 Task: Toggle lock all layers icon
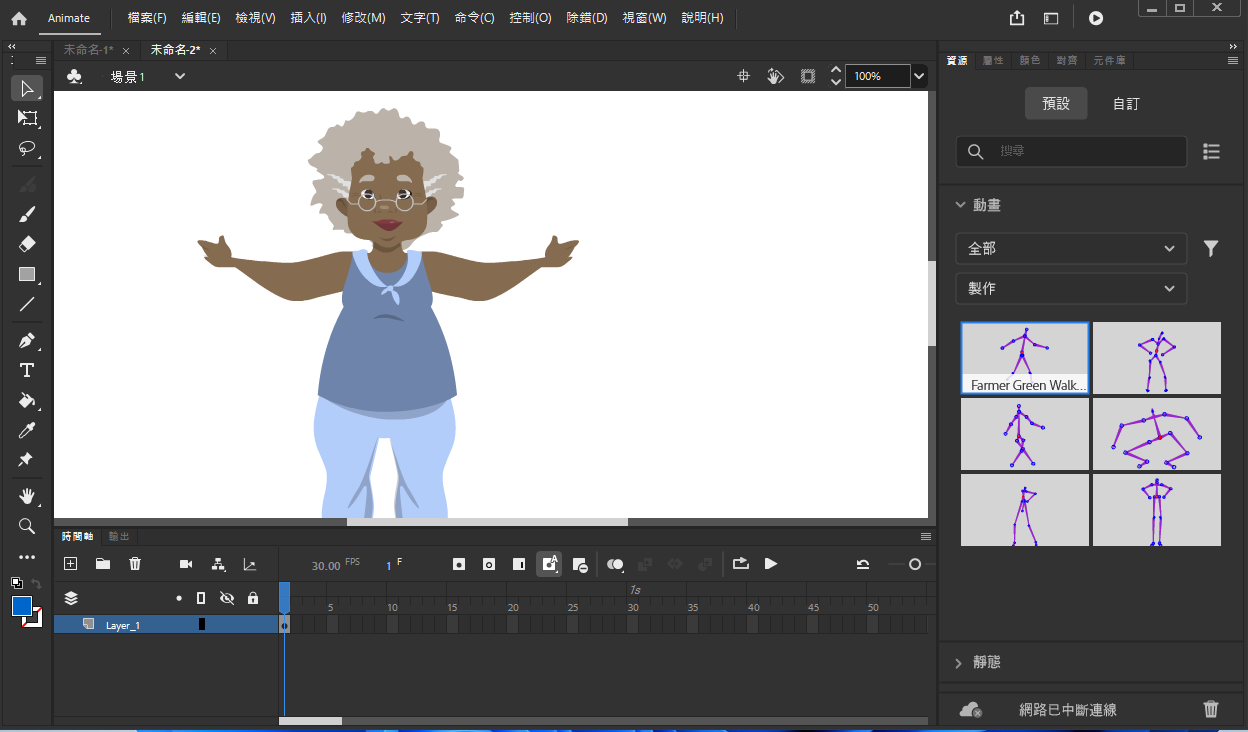[x=253, y=598]
